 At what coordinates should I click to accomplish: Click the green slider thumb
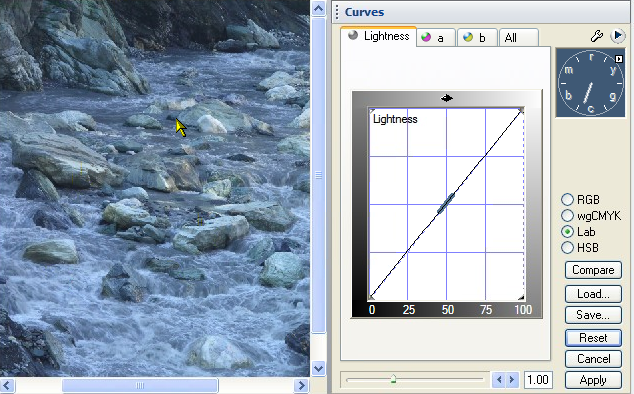(393, 379)
